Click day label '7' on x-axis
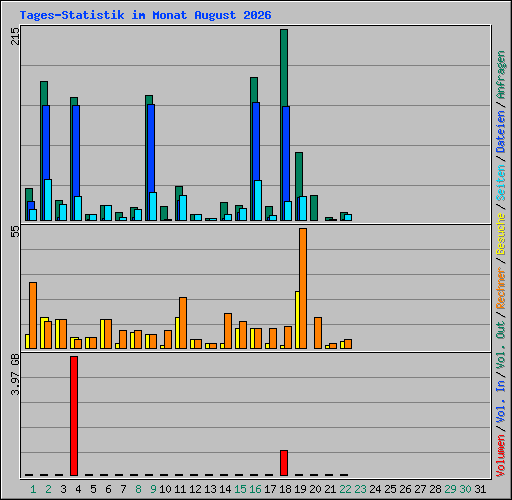Viewport: 512px width, 500px height. point(123,489)
